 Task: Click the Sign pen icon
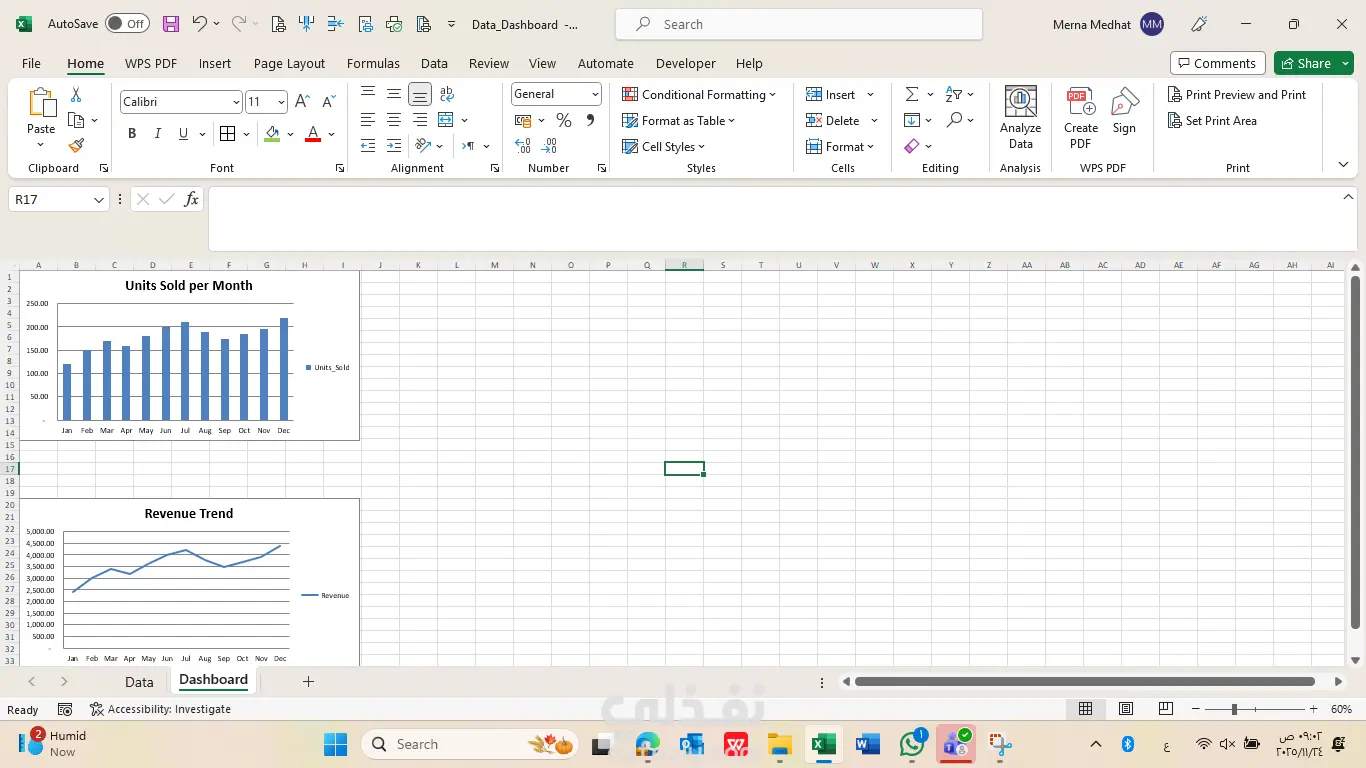(x=1124, y=112)
